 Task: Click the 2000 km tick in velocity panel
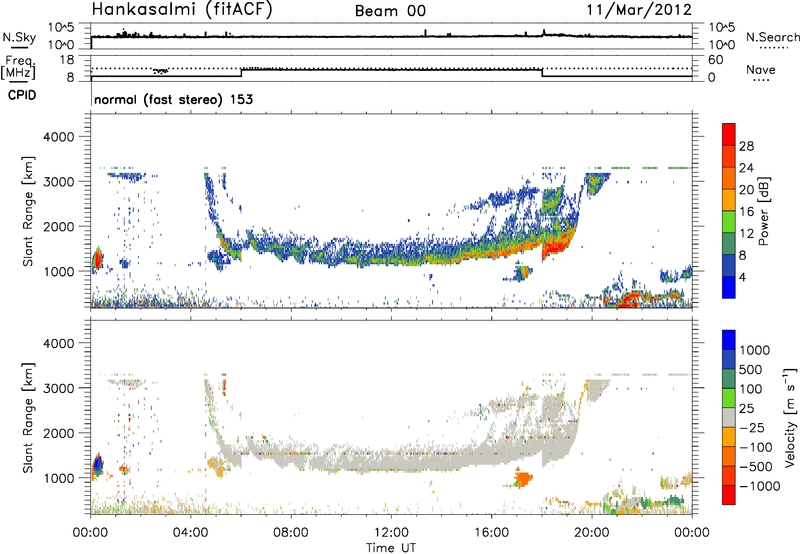click(x=58, y=433)
